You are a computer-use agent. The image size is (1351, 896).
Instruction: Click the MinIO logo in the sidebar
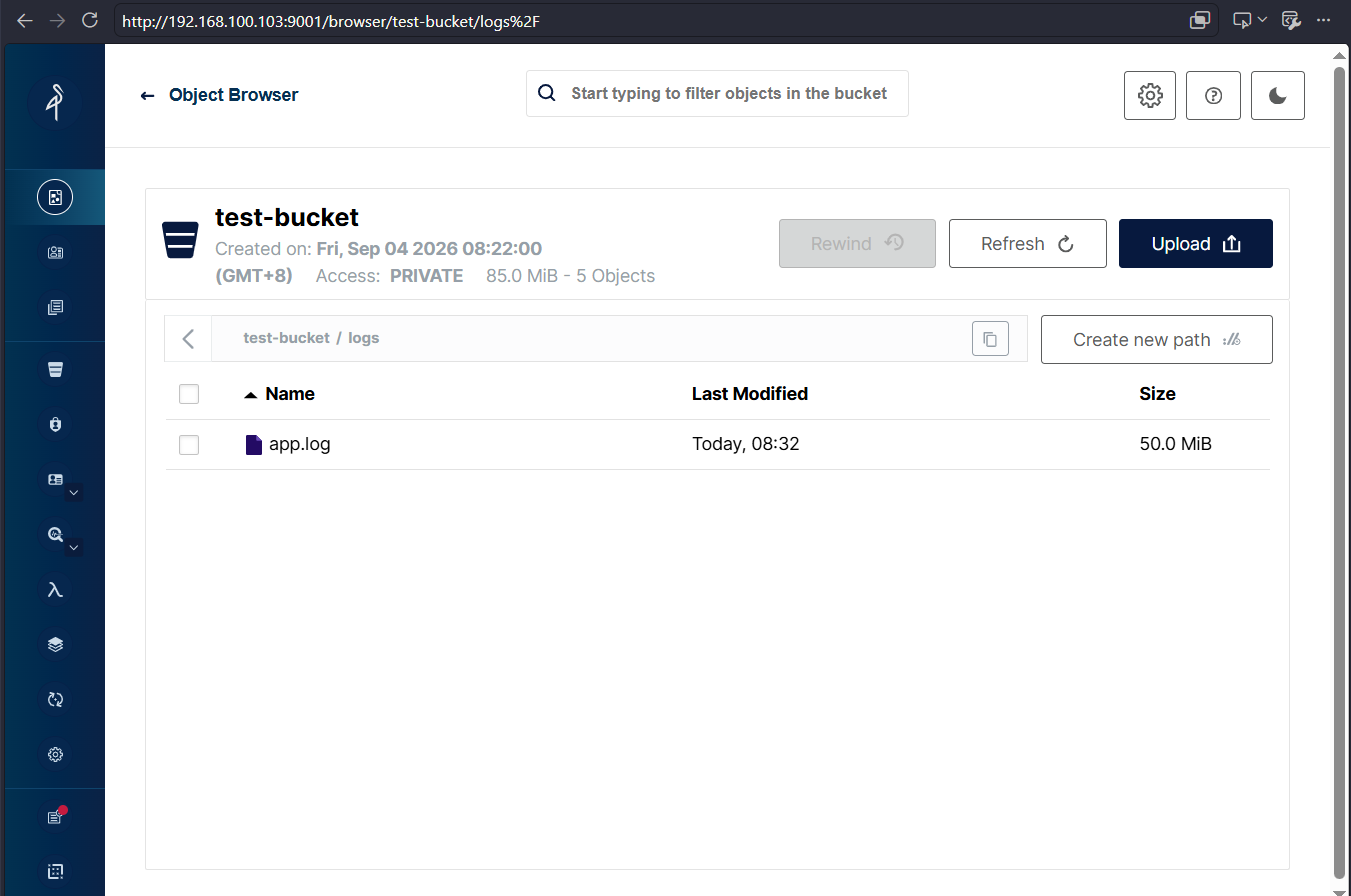pyautogui.click(x=56, y=101)
